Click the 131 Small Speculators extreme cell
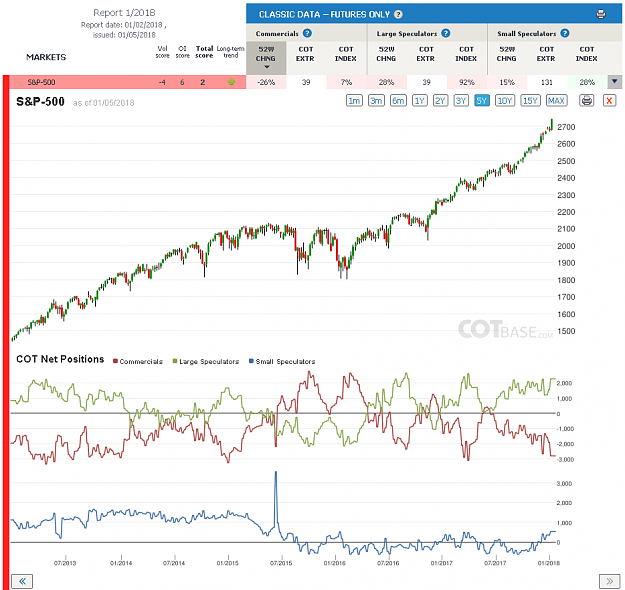625x590 pixels. [546, 82]
